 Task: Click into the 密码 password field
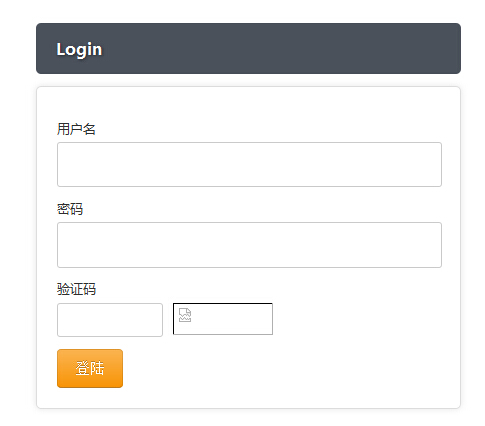[x=249, y=245]
